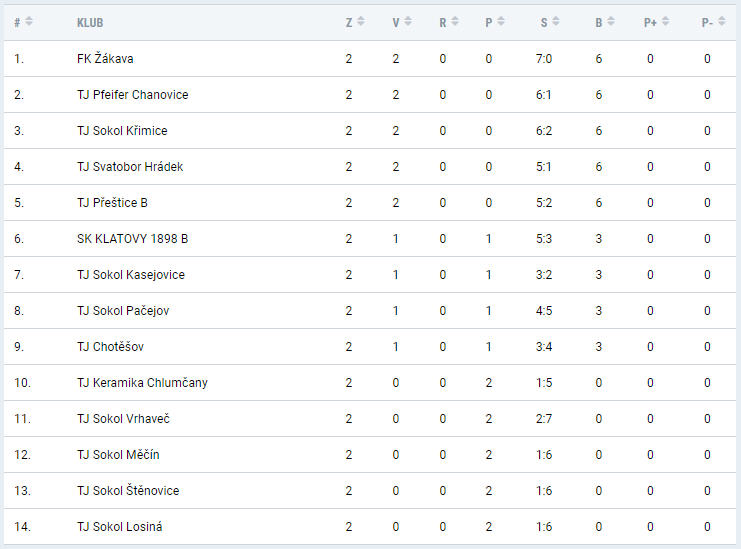Screen dimensions: 741x549
Task: Sort by S score column arrows
Action: (556, 22)
